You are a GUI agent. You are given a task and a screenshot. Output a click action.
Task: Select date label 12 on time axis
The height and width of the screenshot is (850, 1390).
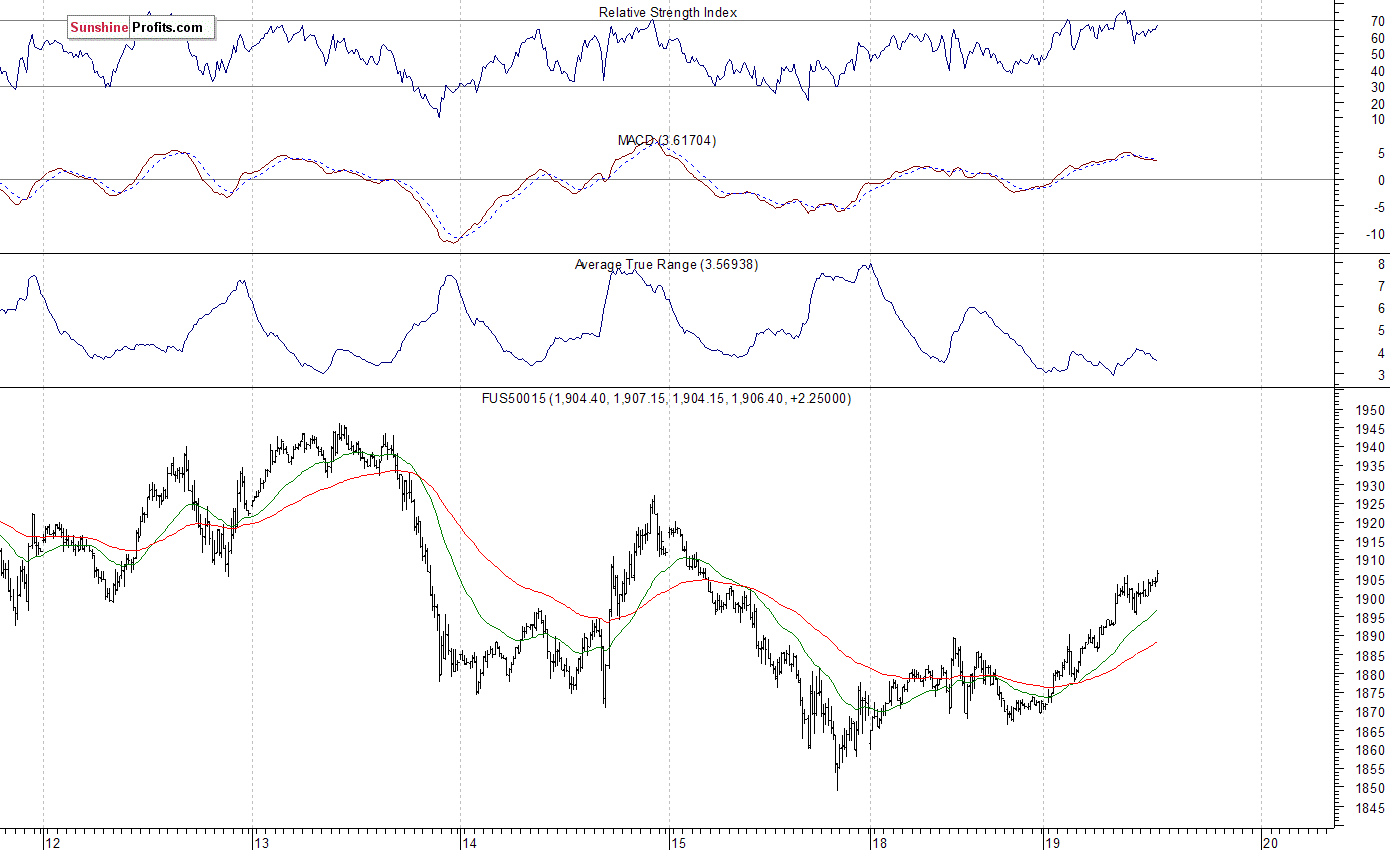pos(52,842)
